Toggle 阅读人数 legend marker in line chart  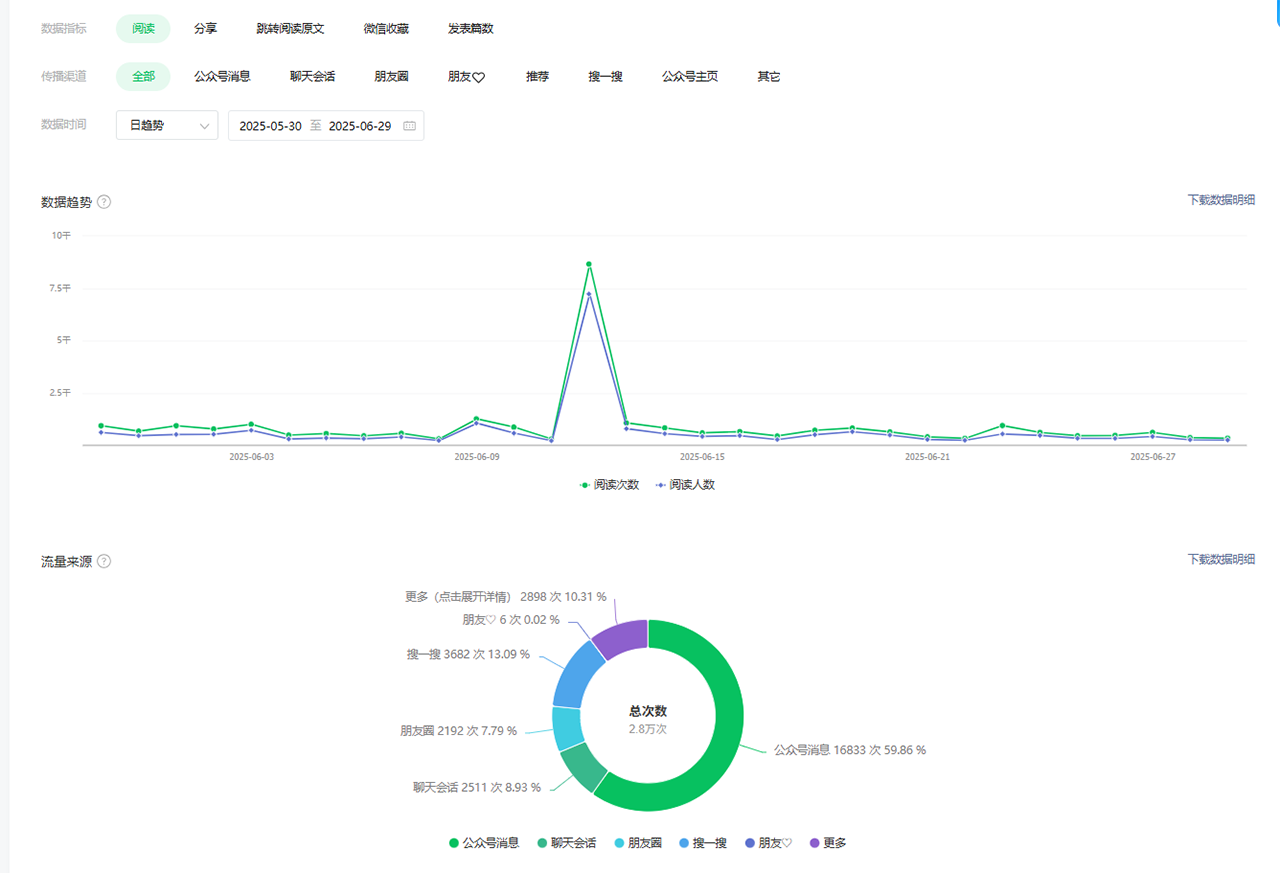[x=660, y=485]
